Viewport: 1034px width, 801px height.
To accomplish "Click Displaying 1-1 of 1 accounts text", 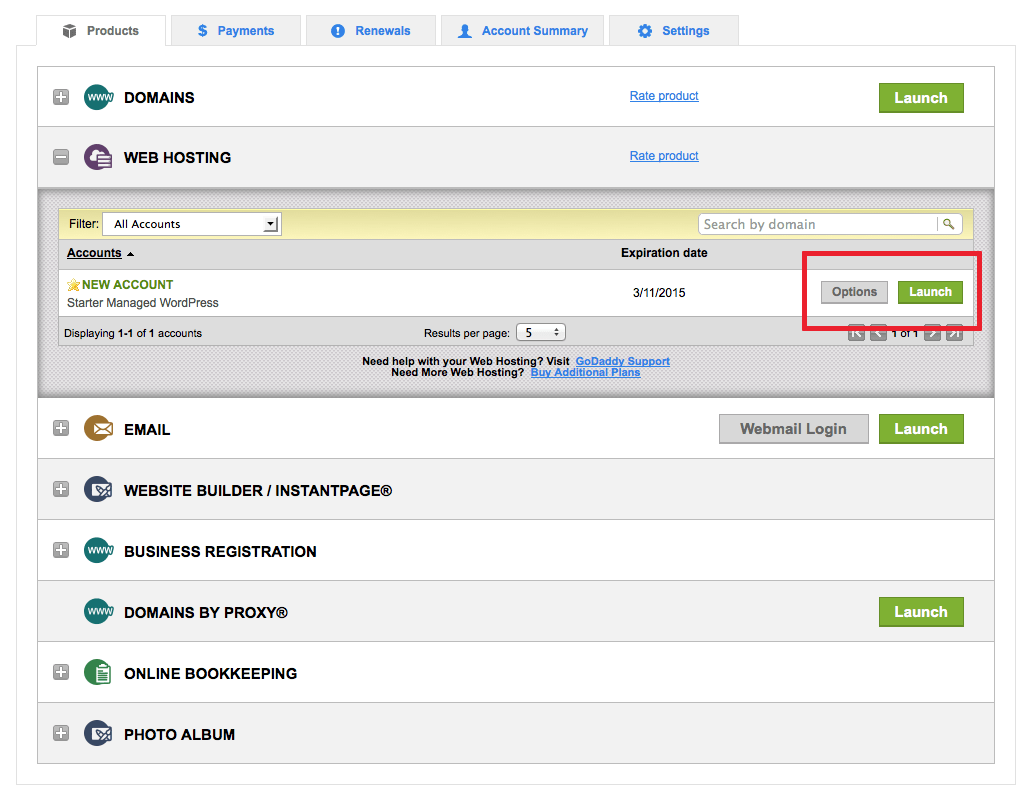I will coord(133,334).
